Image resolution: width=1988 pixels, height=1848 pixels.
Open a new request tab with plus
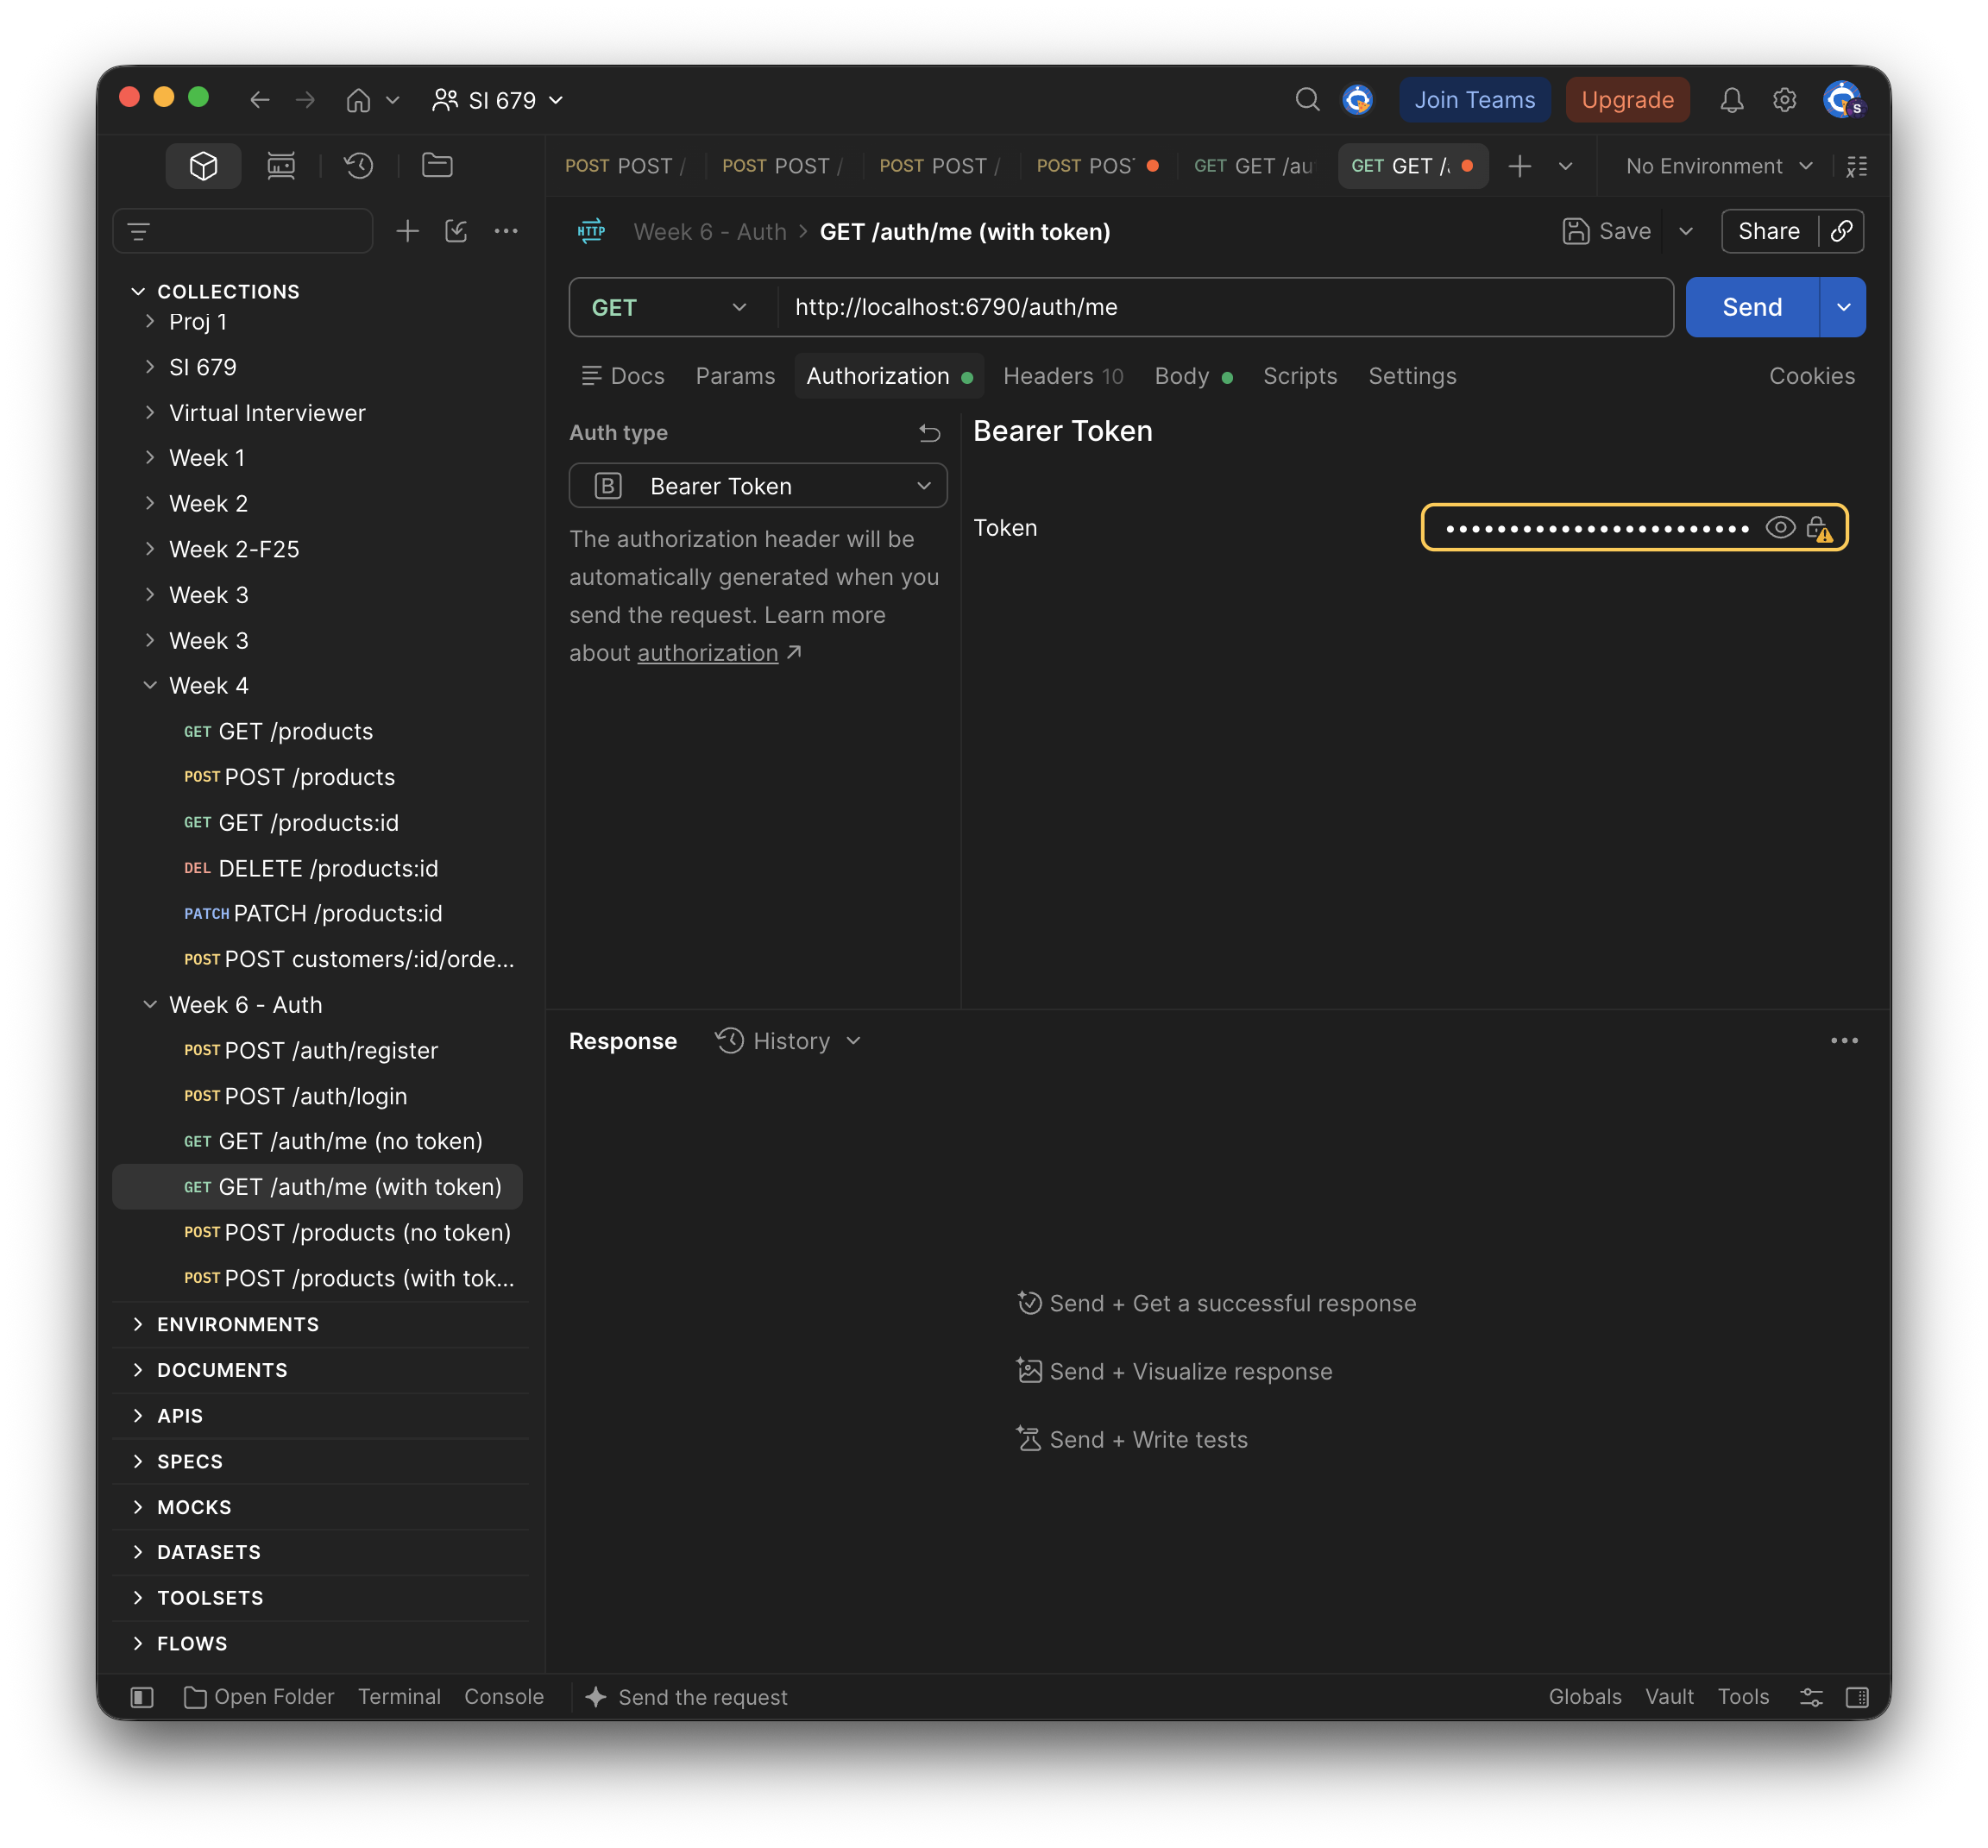(x=1520, y=166)
